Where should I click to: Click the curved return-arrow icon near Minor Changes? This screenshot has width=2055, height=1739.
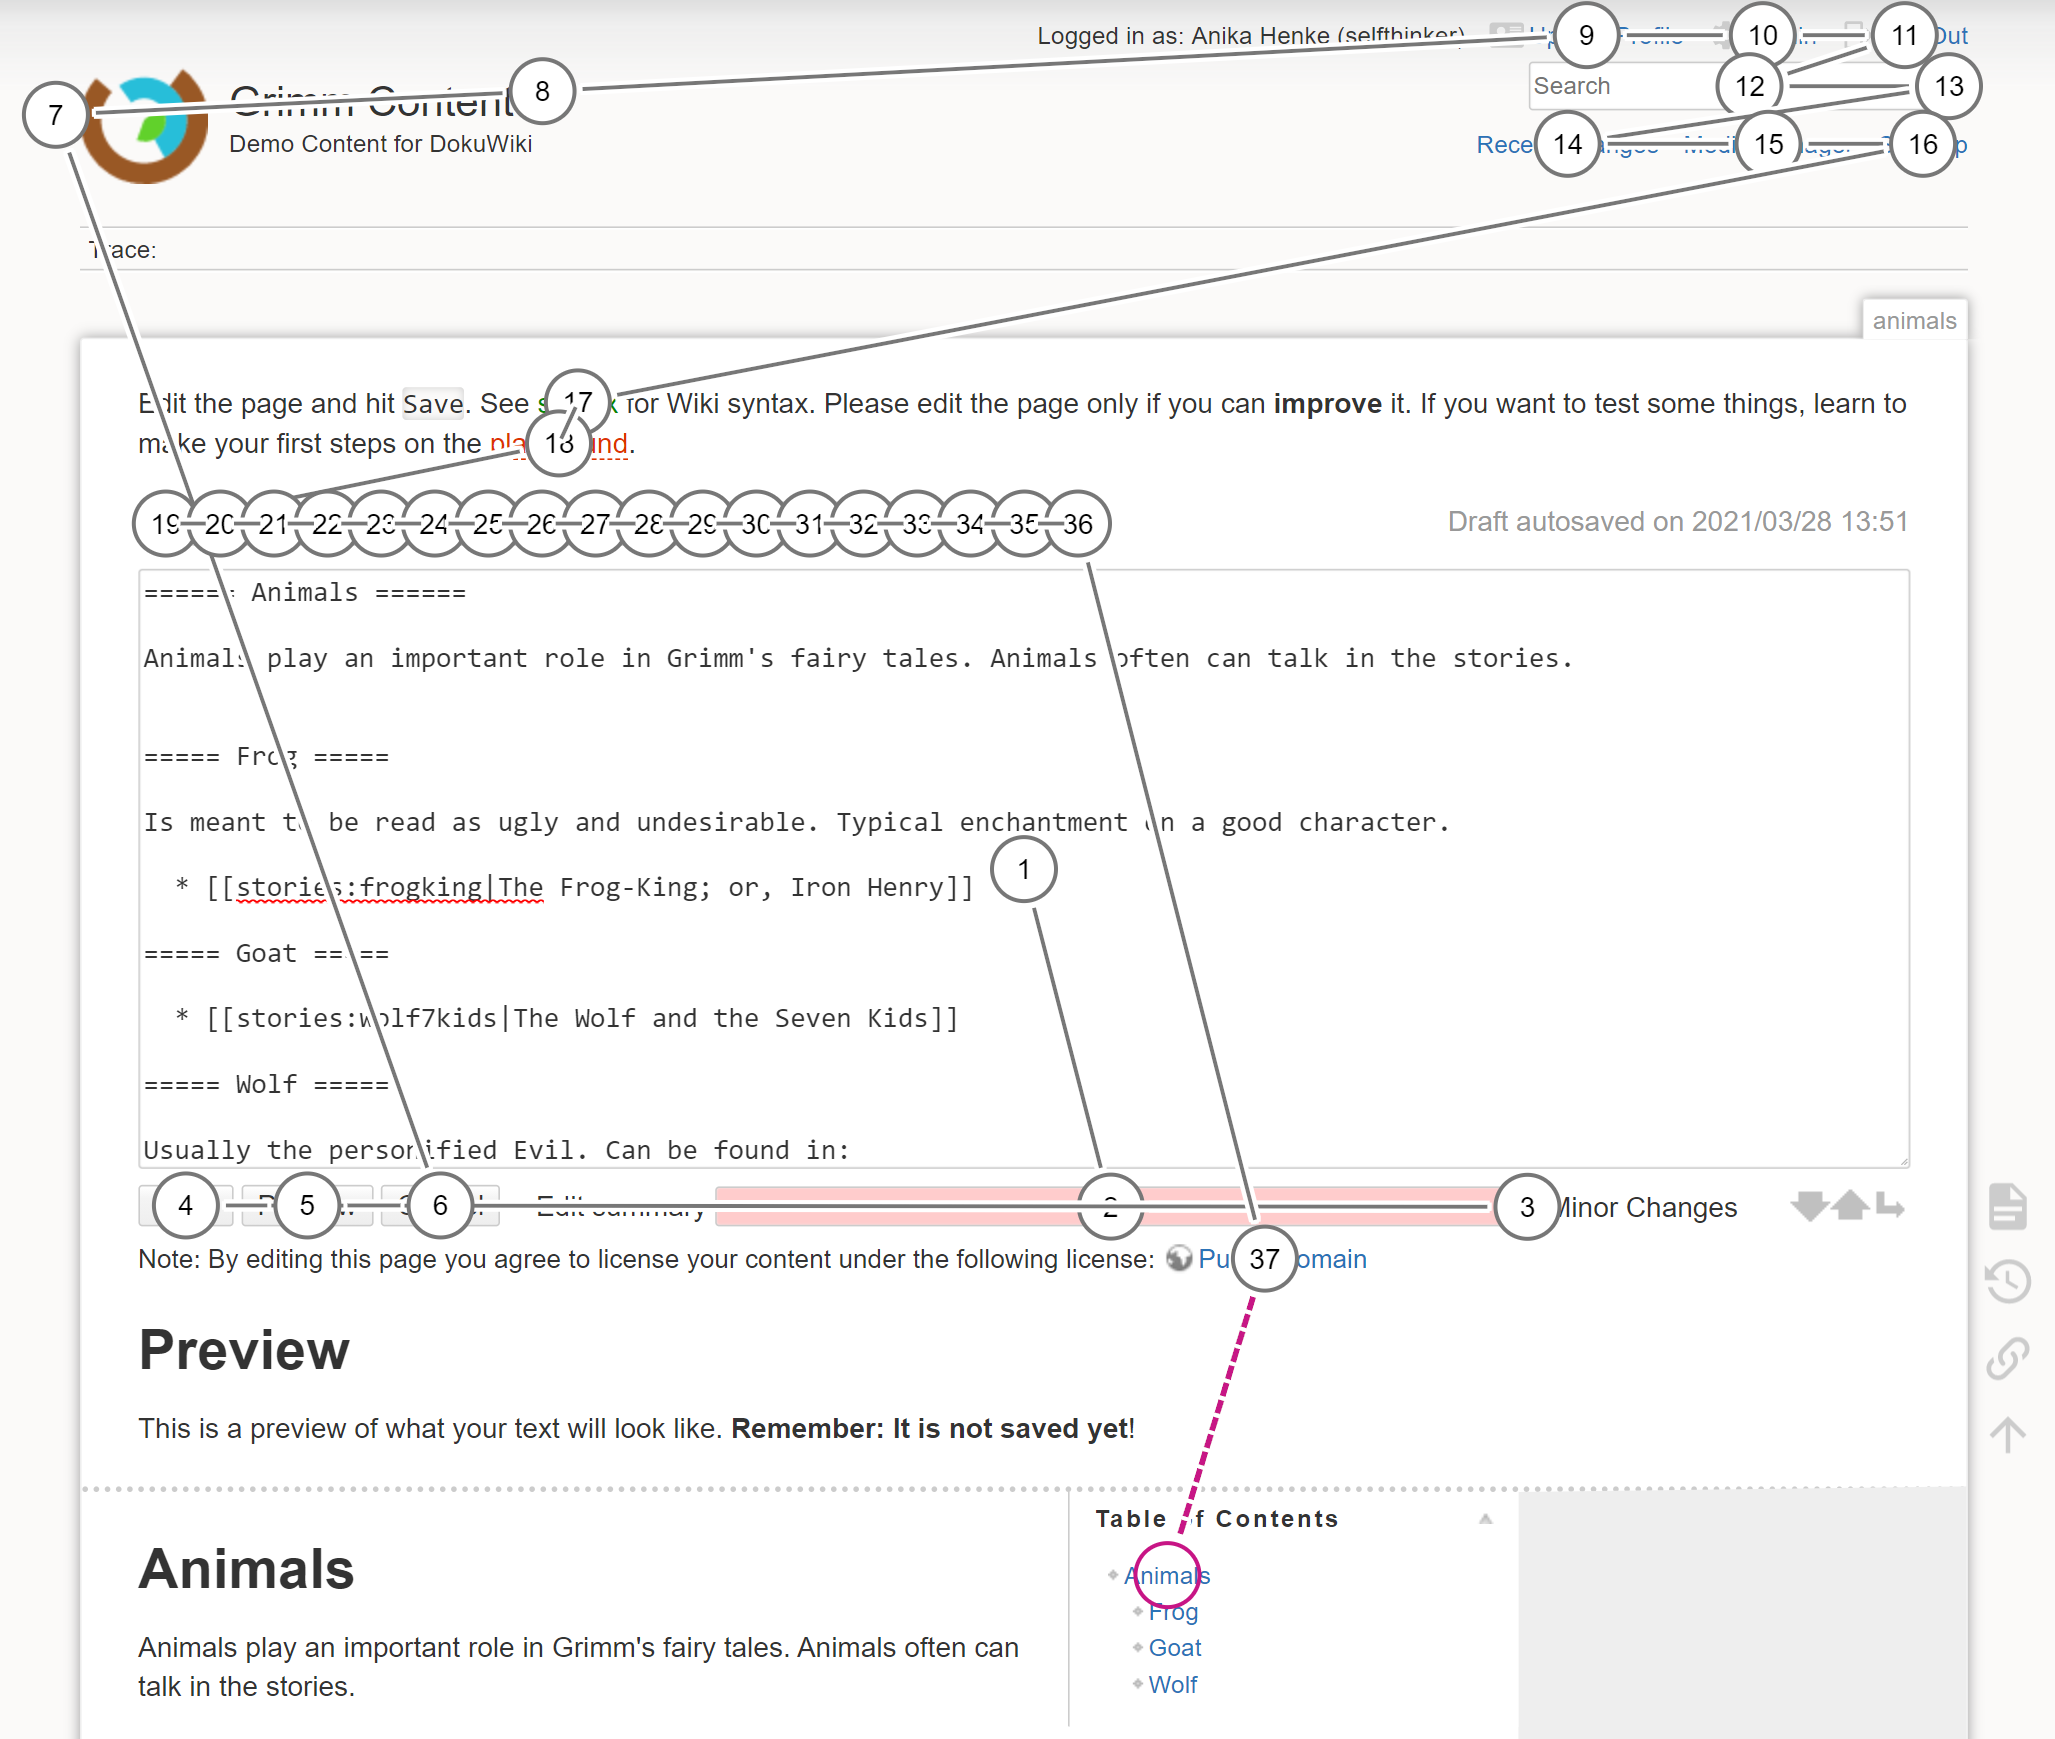1886,1207
